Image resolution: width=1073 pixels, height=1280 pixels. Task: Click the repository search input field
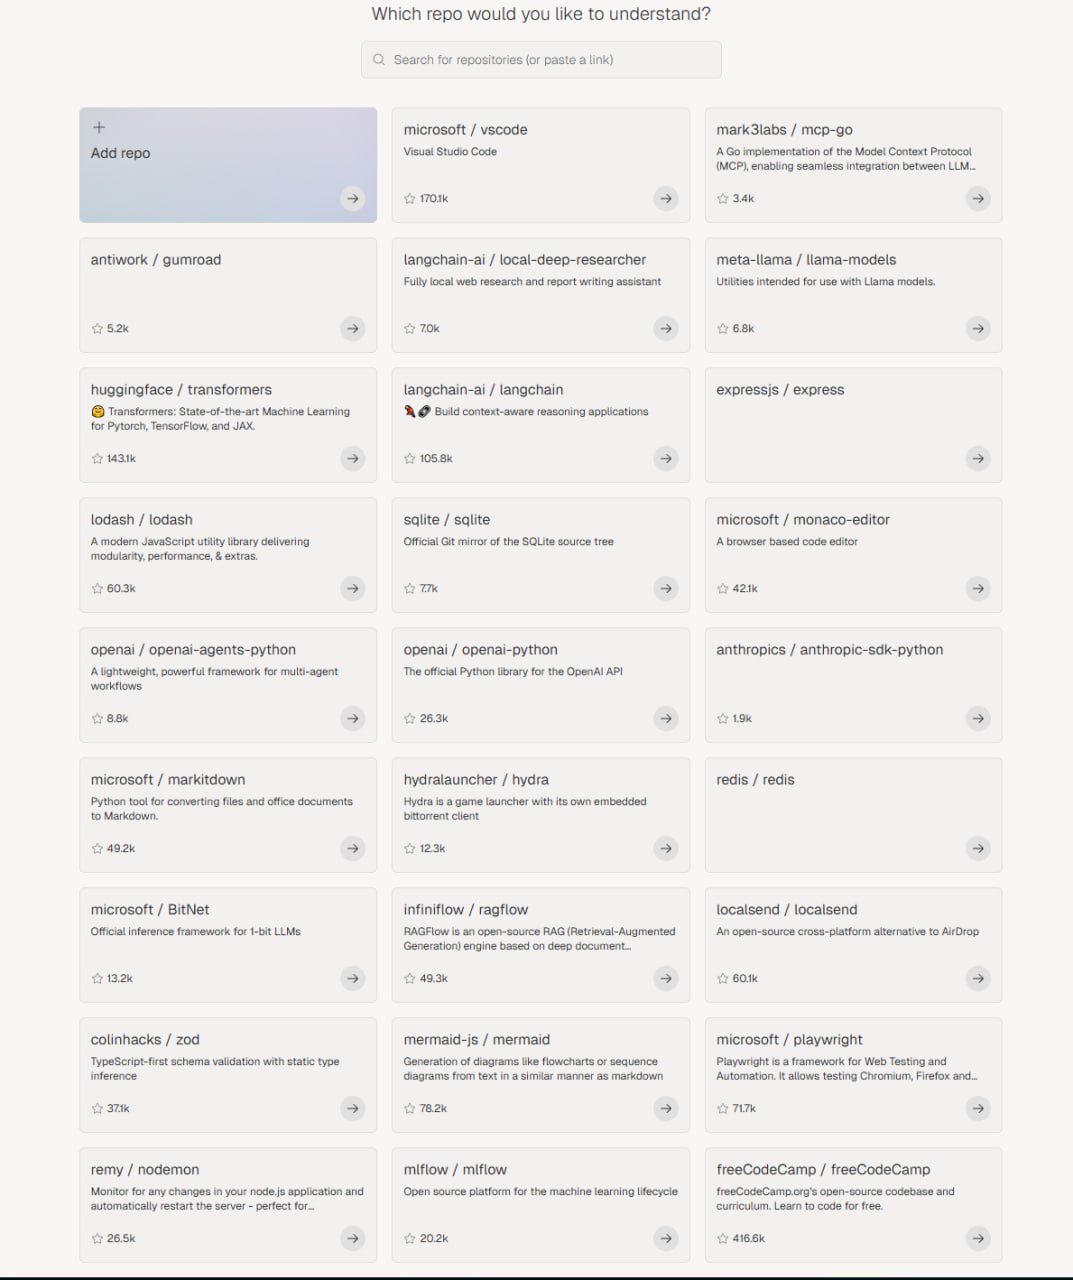[x=541, y=60]
